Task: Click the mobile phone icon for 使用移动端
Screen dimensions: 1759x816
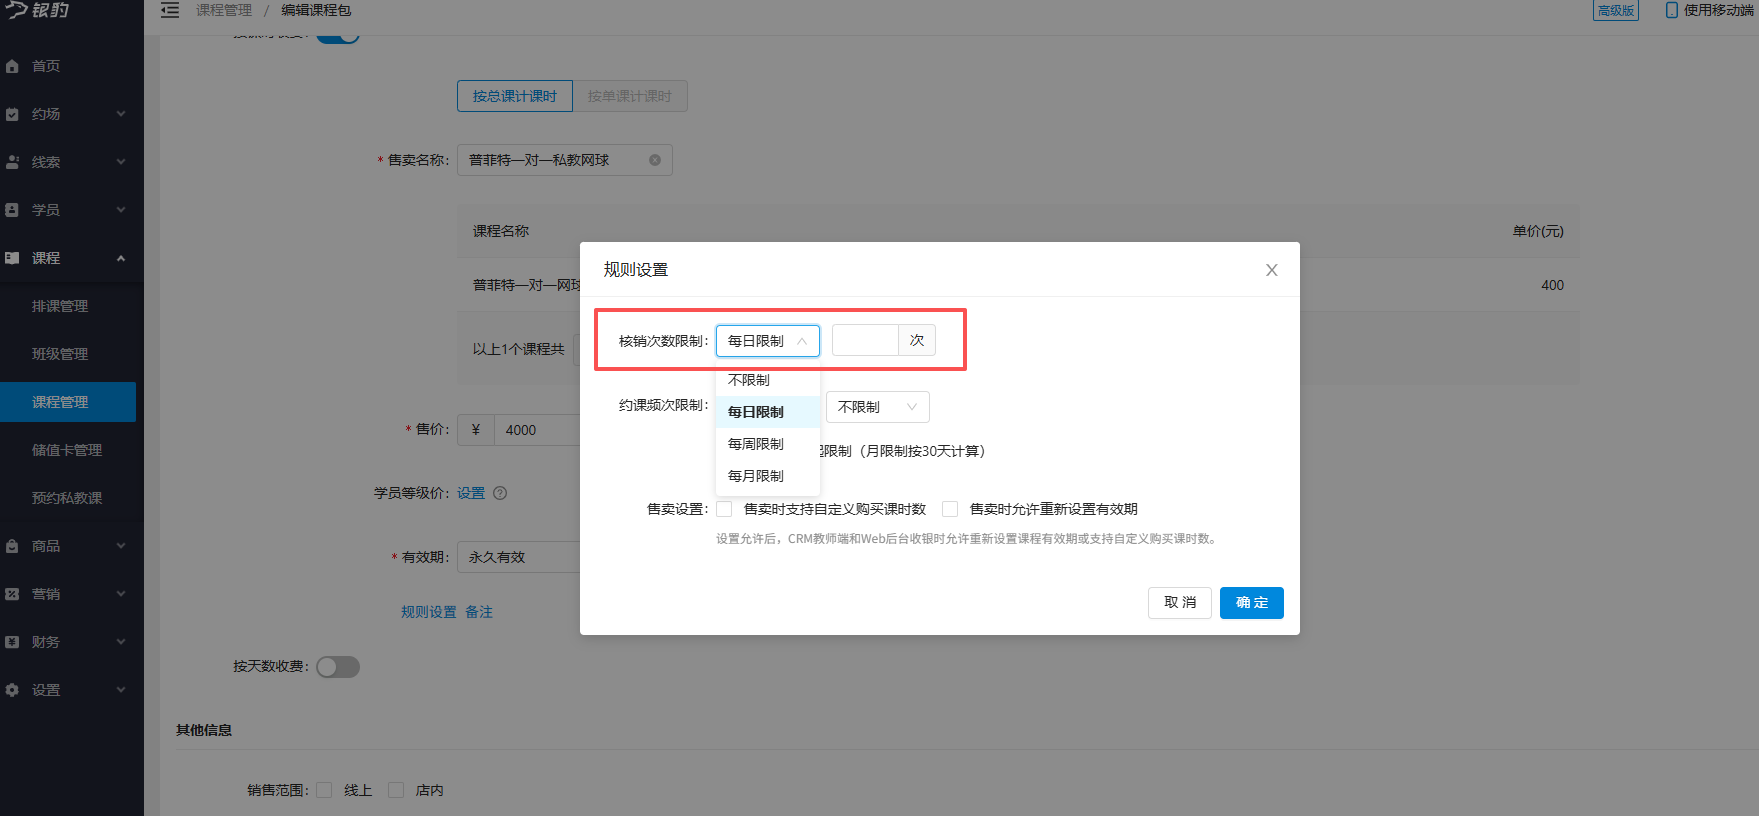Action: 1671,10
